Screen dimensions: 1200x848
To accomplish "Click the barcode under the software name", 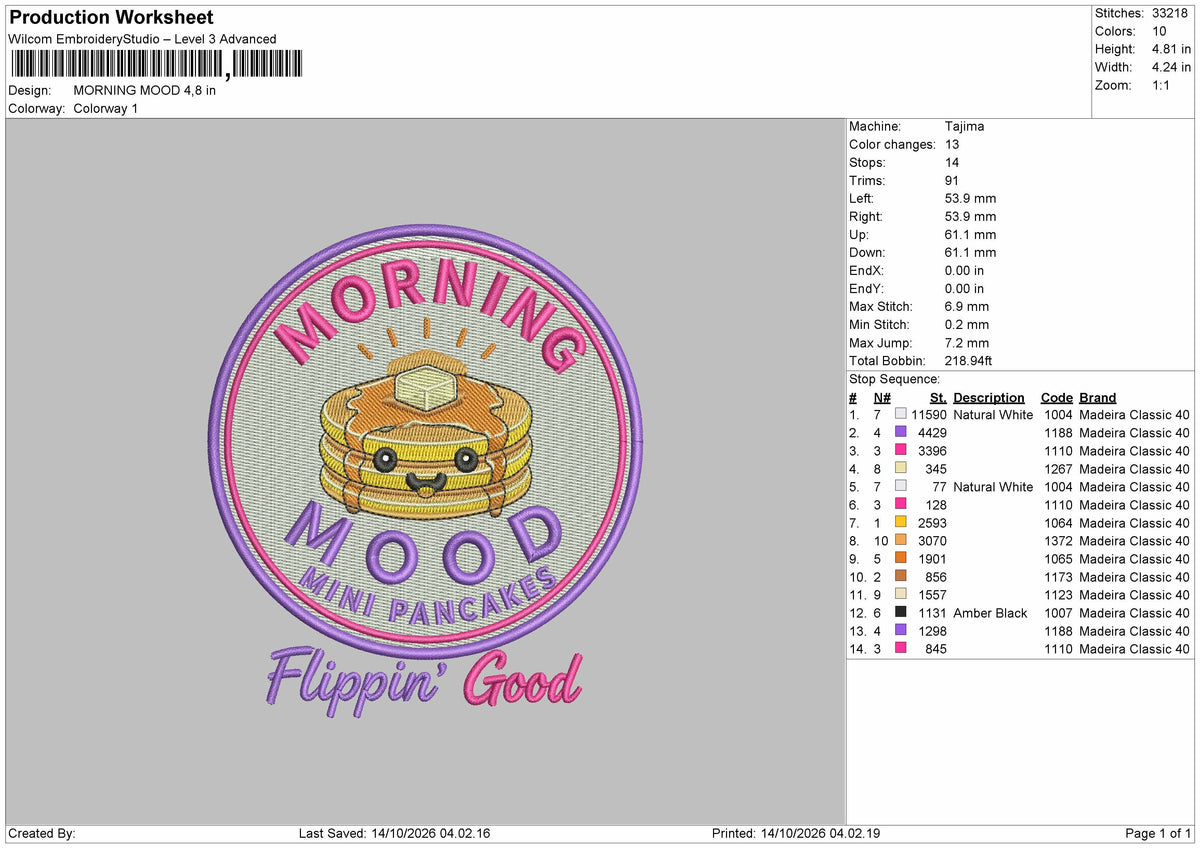I will (155, 64).
